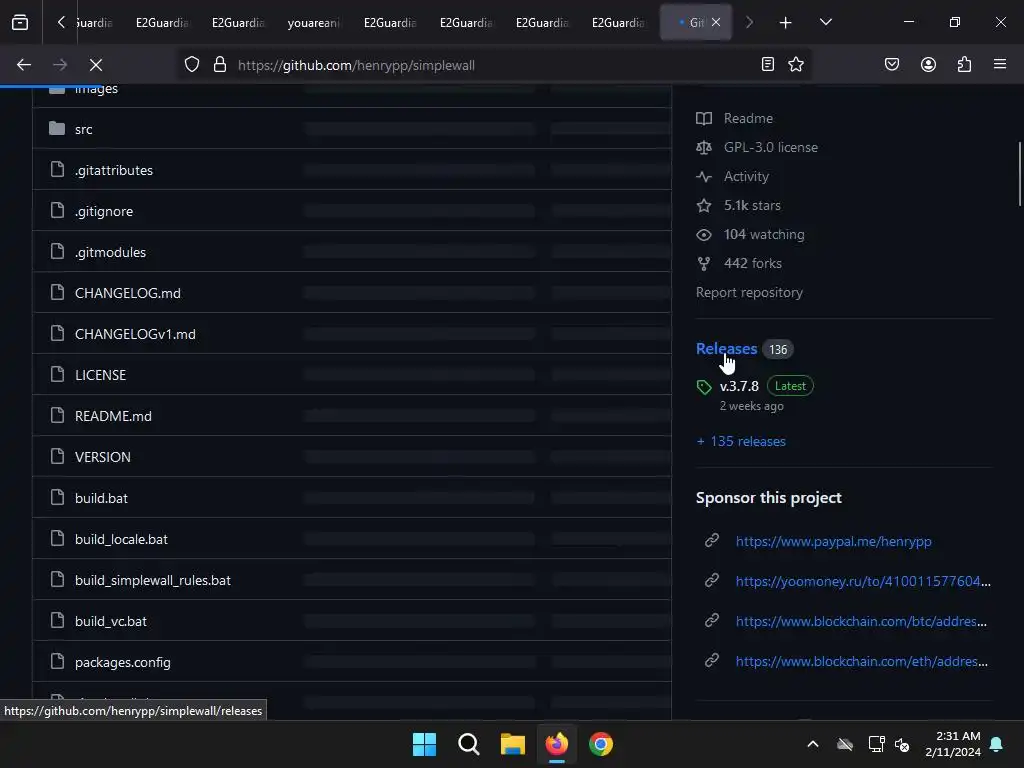Open packages.config file
The image size is (1024, 768).
pyautogui.click(x=123, y=663)
